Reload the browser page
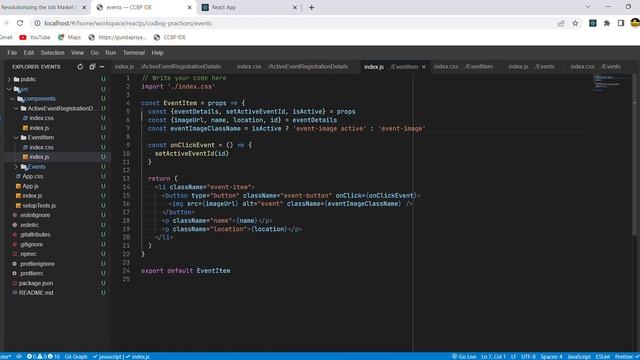This screenshot has width=640, height=360. click(x=20, y=23)
